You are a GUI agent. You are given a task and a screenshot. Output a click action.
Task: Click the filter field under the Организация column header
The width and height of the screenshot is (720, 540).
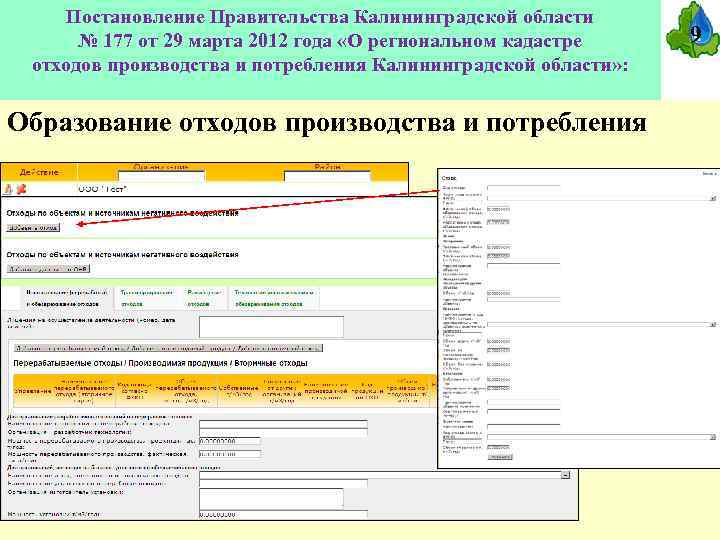pyautogui.click(x=161, y=176)
